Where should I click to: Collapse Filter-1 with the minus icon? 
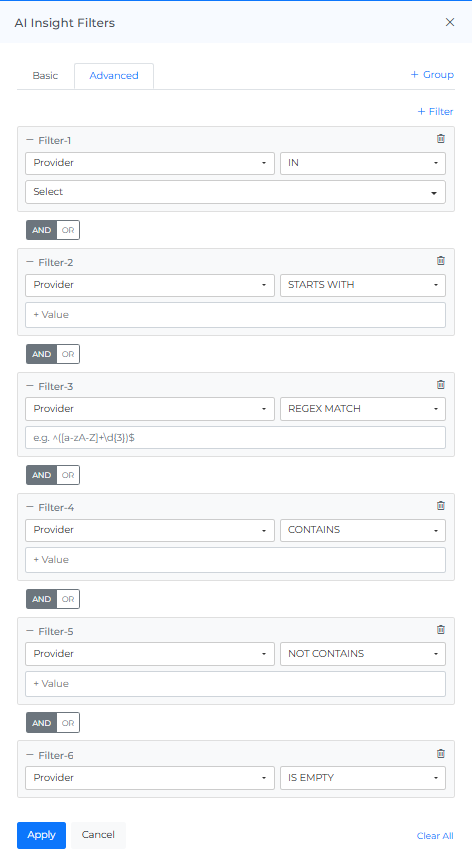30,140
